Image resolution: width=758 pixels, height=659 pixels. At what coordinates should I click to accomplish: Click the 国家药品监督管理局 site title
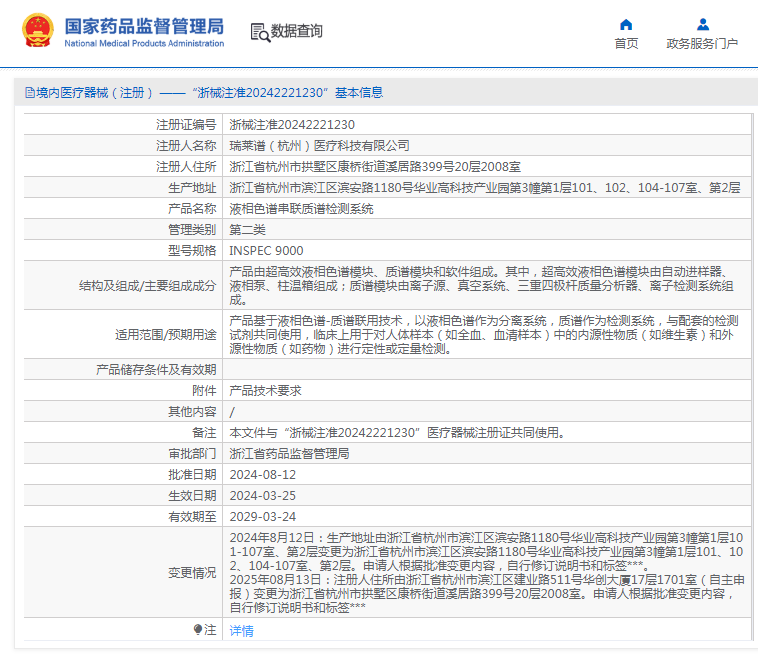tap(144, 26)
